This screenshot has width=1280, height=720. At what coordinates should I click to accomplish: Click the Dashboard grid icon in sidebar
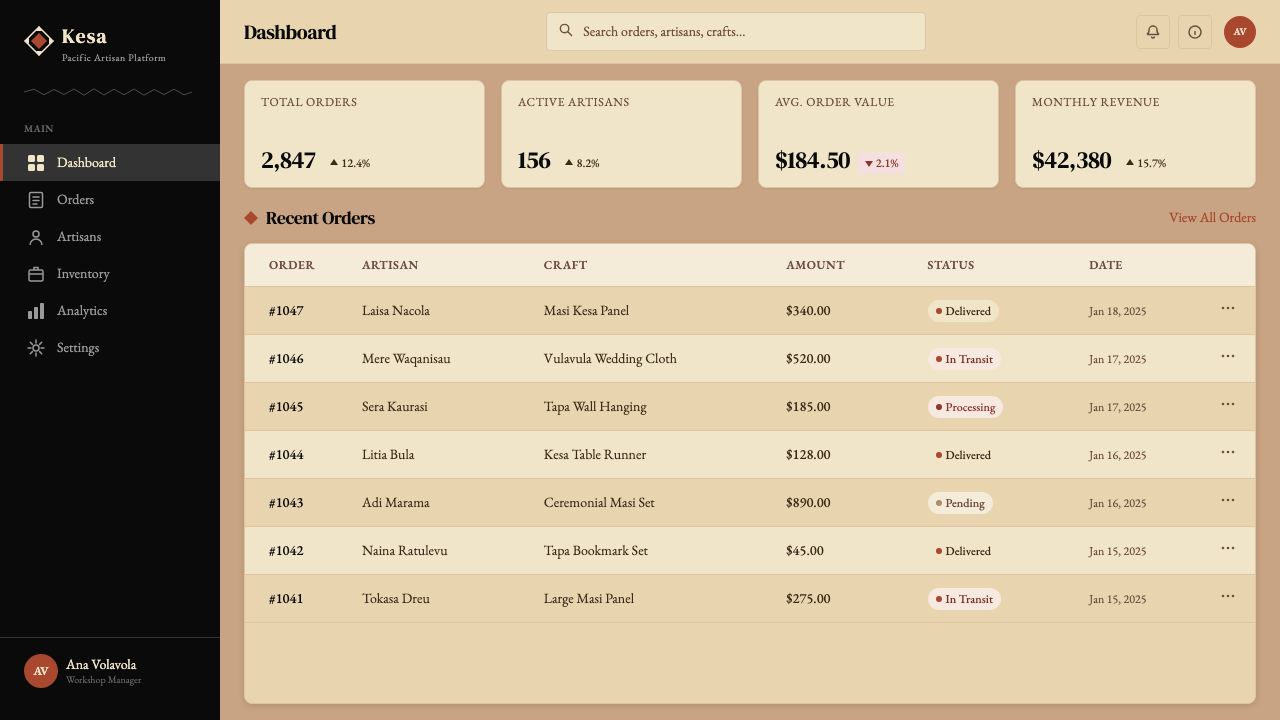coord(36,163)
